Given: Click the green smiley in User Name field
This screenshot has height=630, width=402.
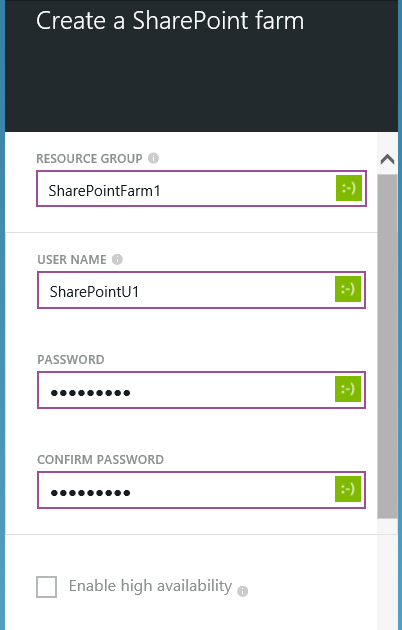Looking at the screenshot, I should click(x=348, y=289).
